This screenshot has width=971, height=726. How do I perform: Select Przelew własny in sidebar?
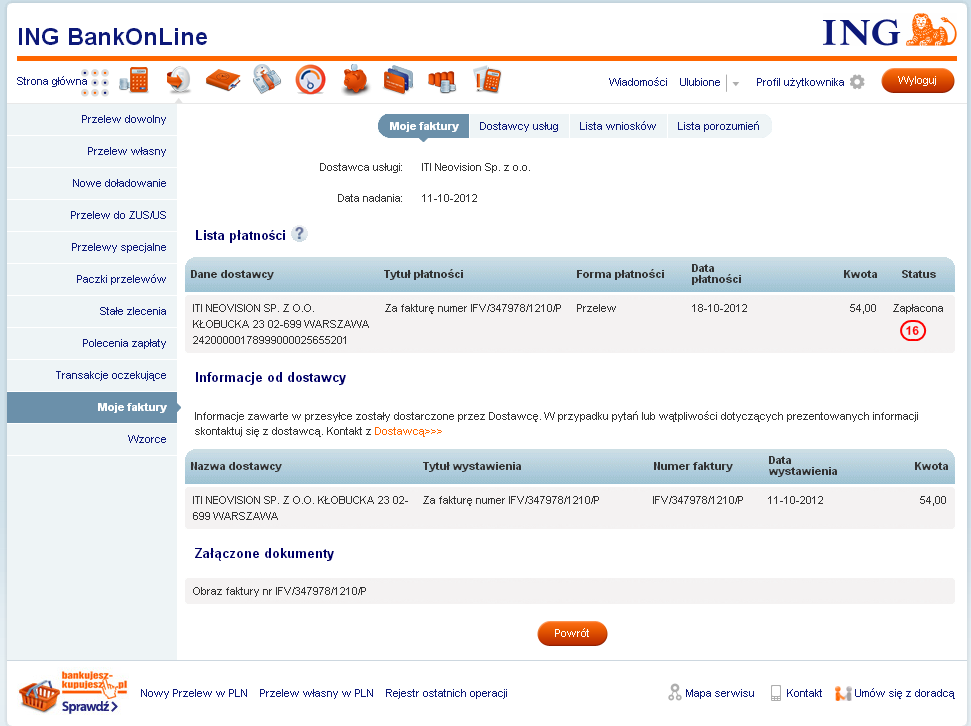point(92,151)
